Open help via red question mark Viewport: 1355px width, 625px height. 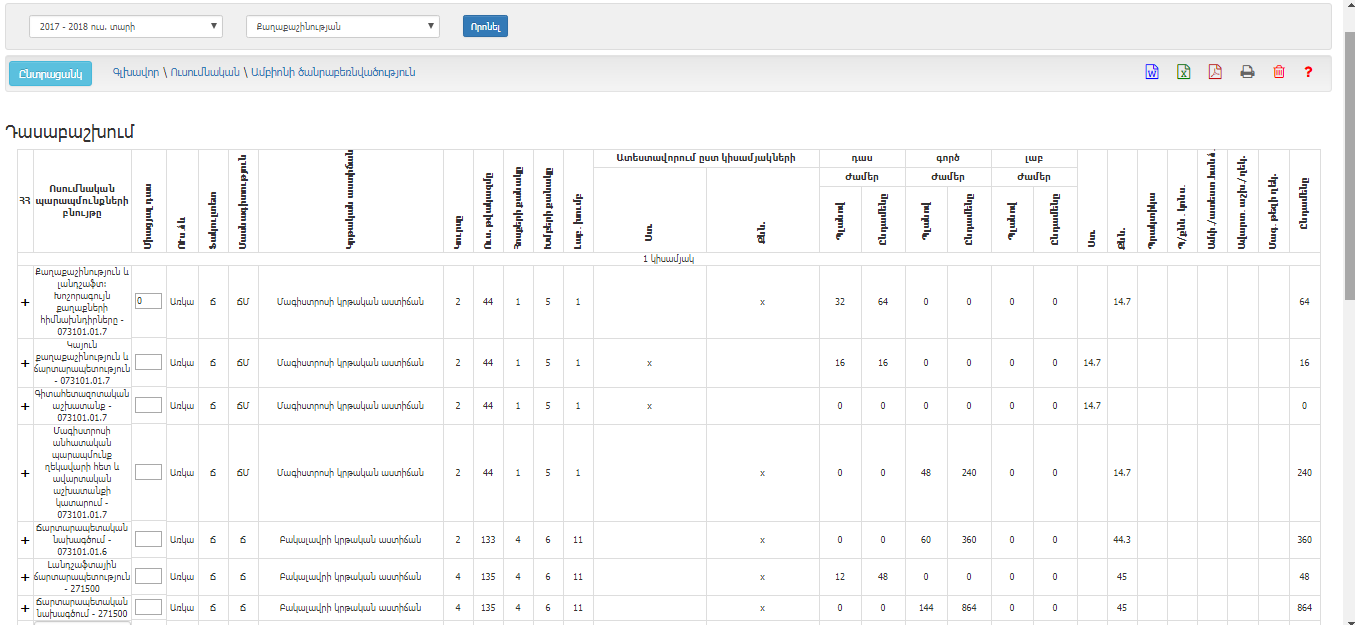(1308, 72)
